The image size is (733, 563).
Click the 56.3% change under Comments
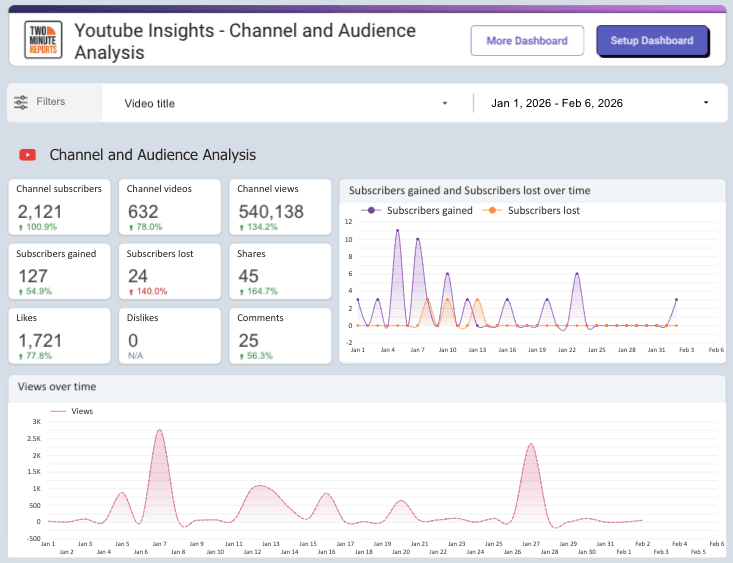point(256,356)
